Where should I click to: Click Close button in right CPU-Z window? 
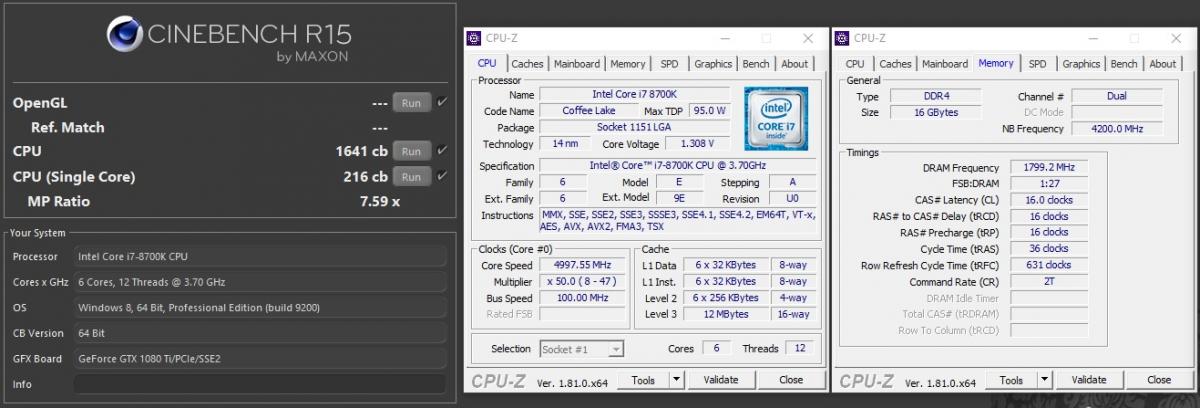click(1159, 380)
